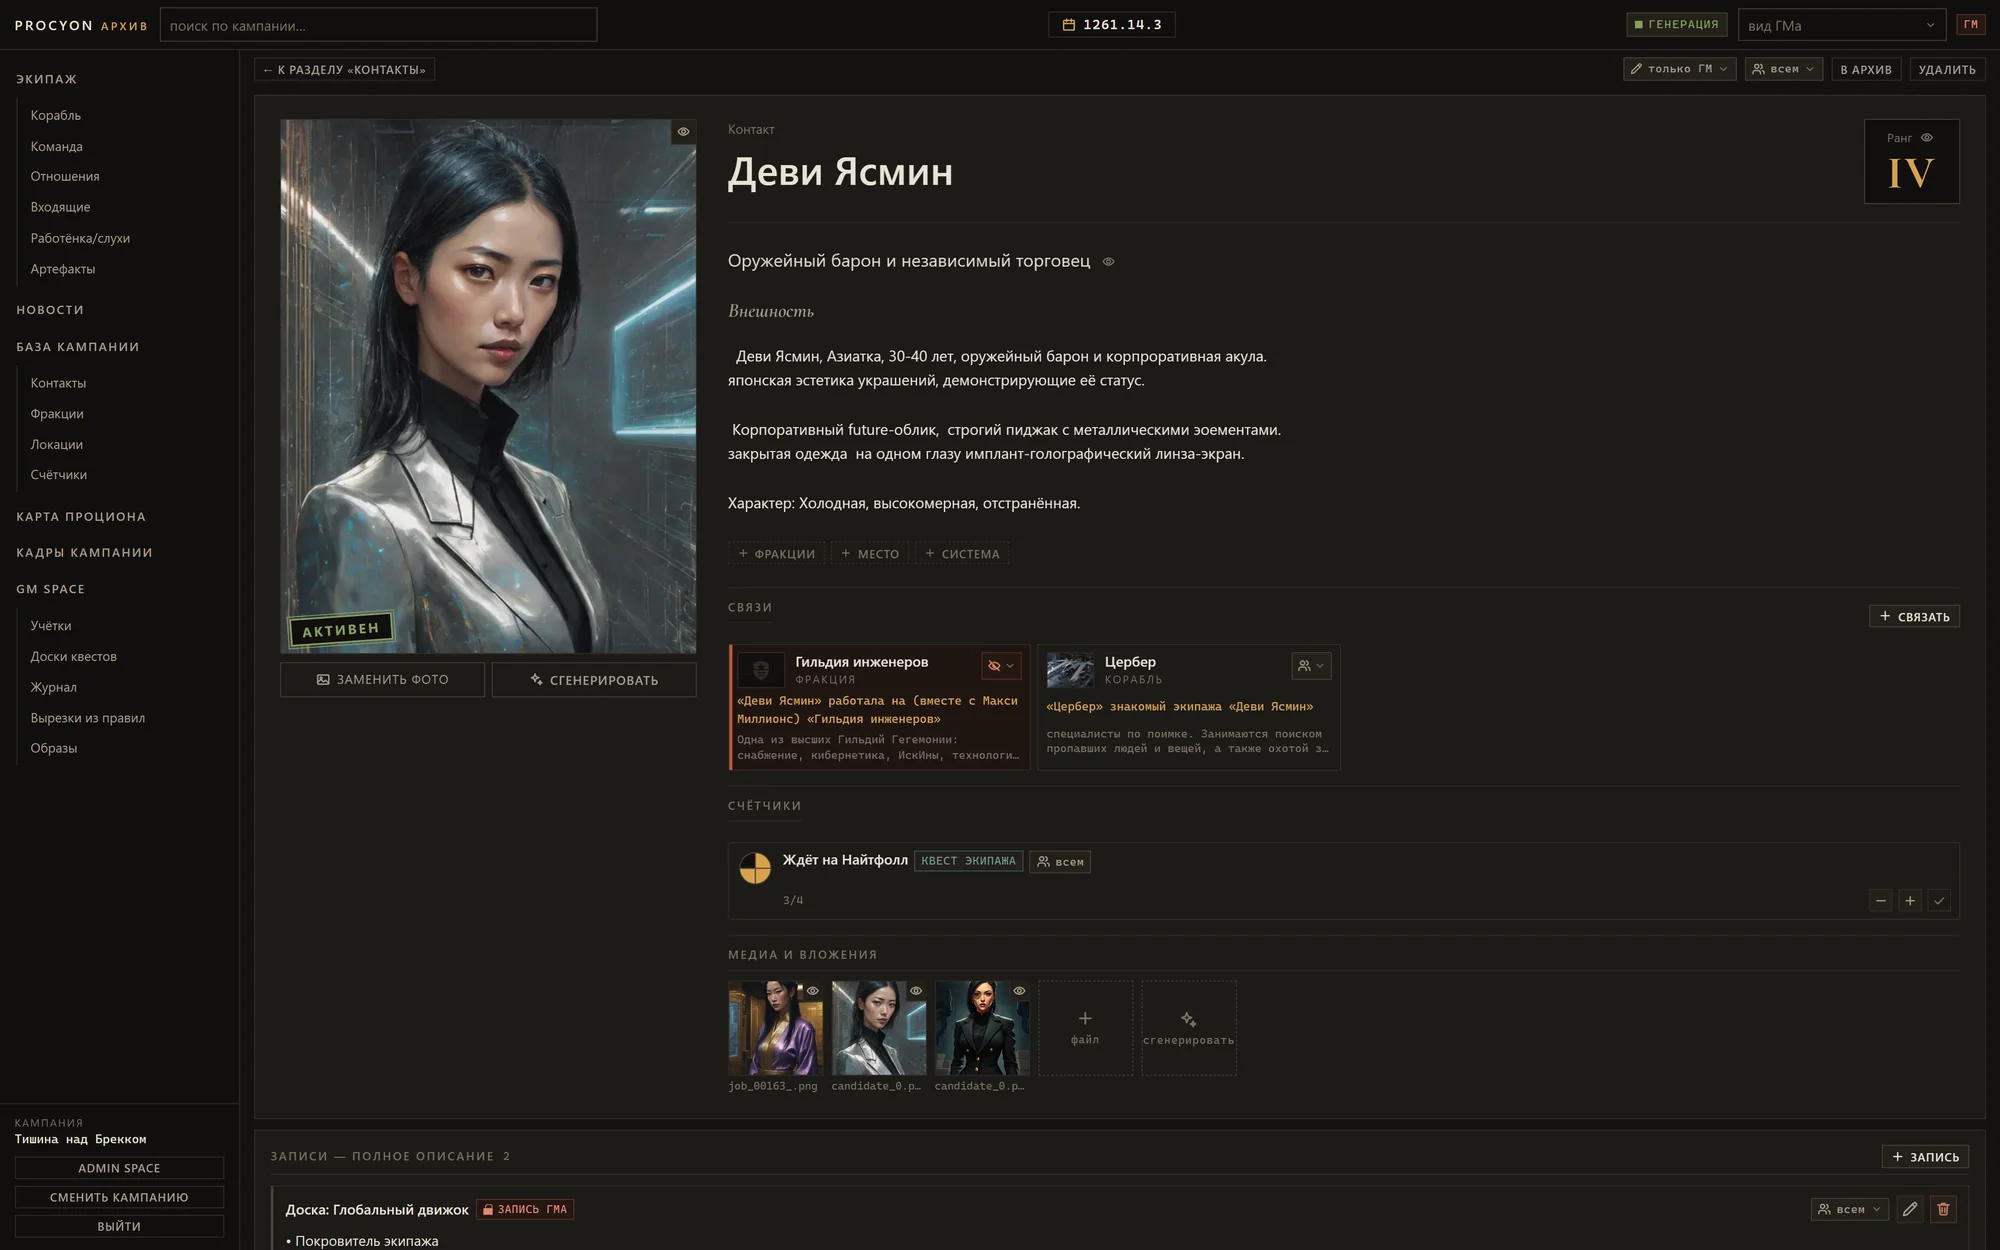Toggle visibility eye beside Ранг label
The image size is (2000, 1250).
(x=1926, y=138)
